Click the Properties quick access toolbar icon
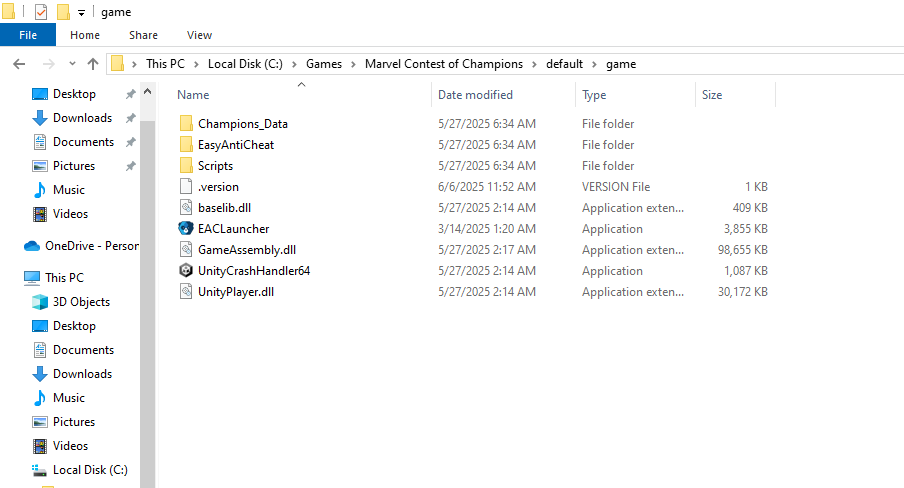Viewport: 904px width, 488px height. coord(41,12)
